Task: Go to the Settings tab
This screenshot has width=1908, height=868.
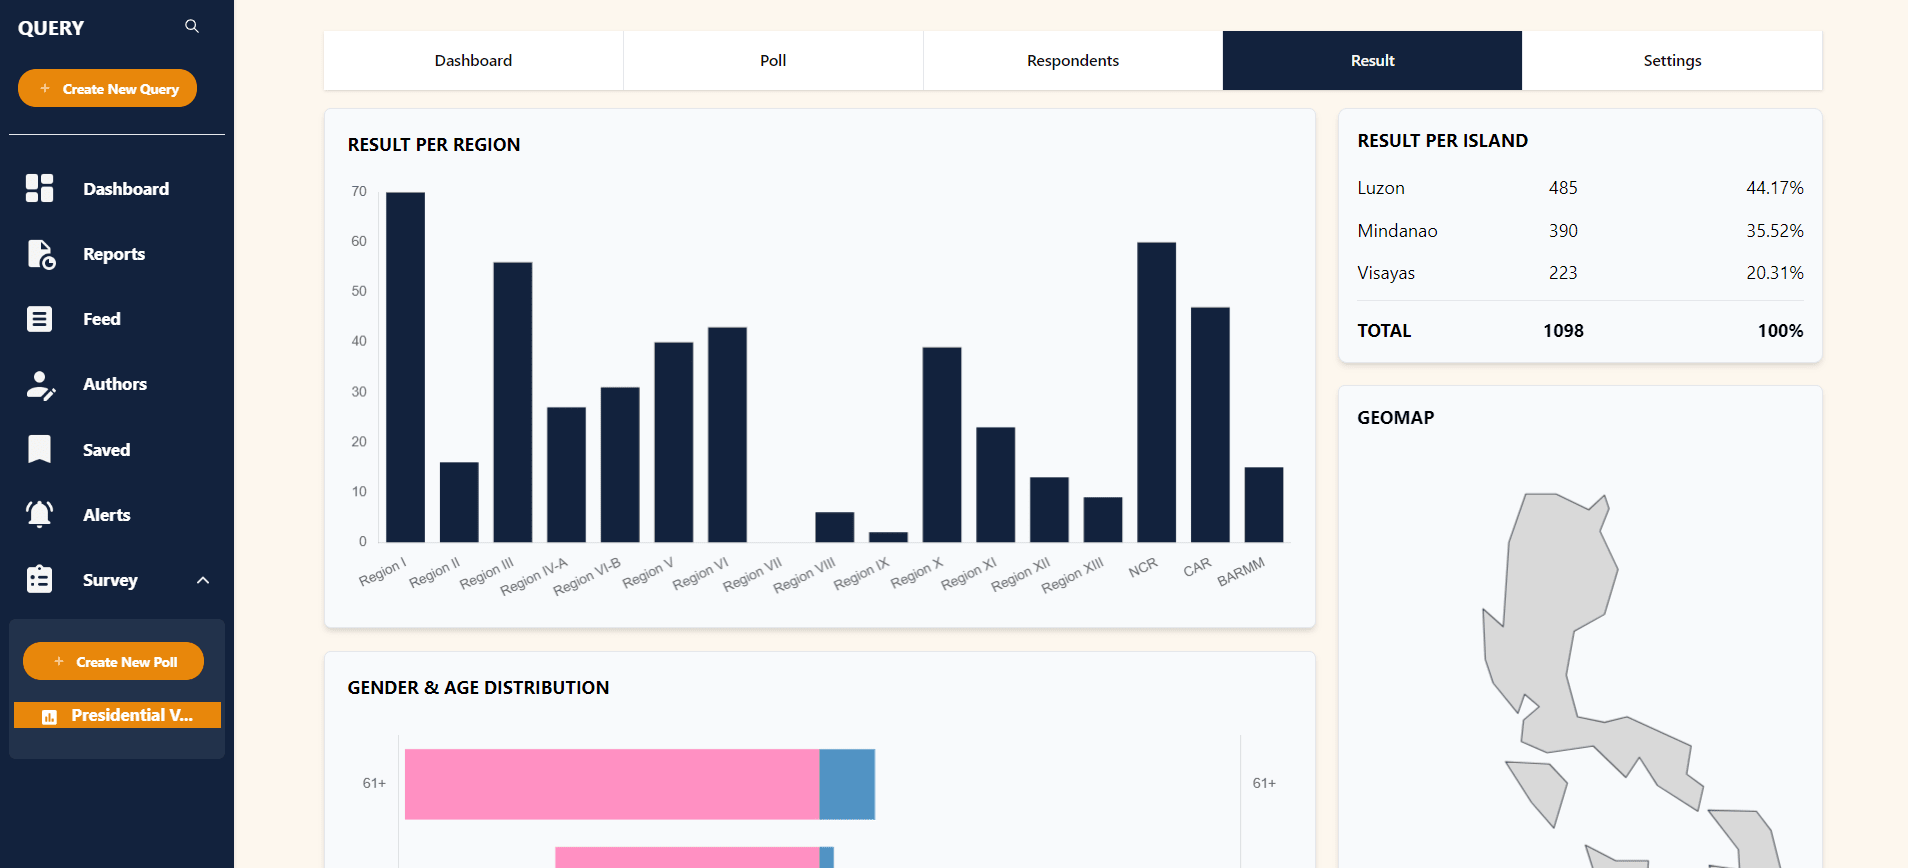Action: pyautogui.click(x=1671, y=61)
